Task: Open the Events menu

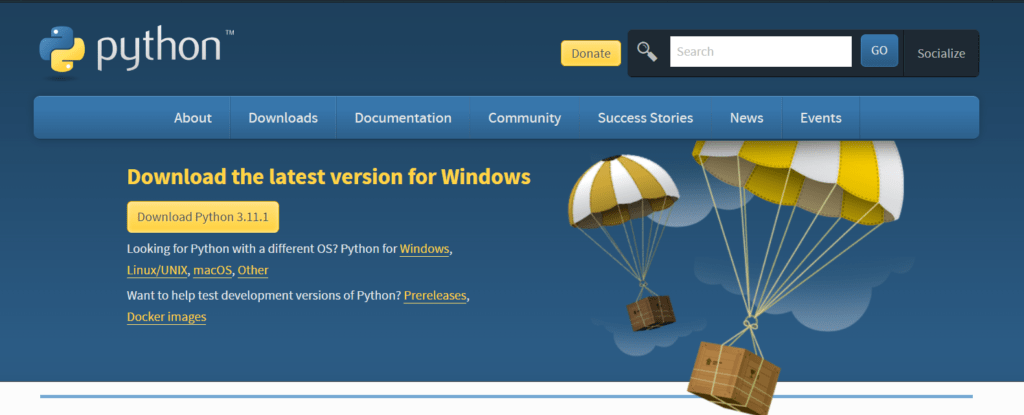Action: coord(821,118)
